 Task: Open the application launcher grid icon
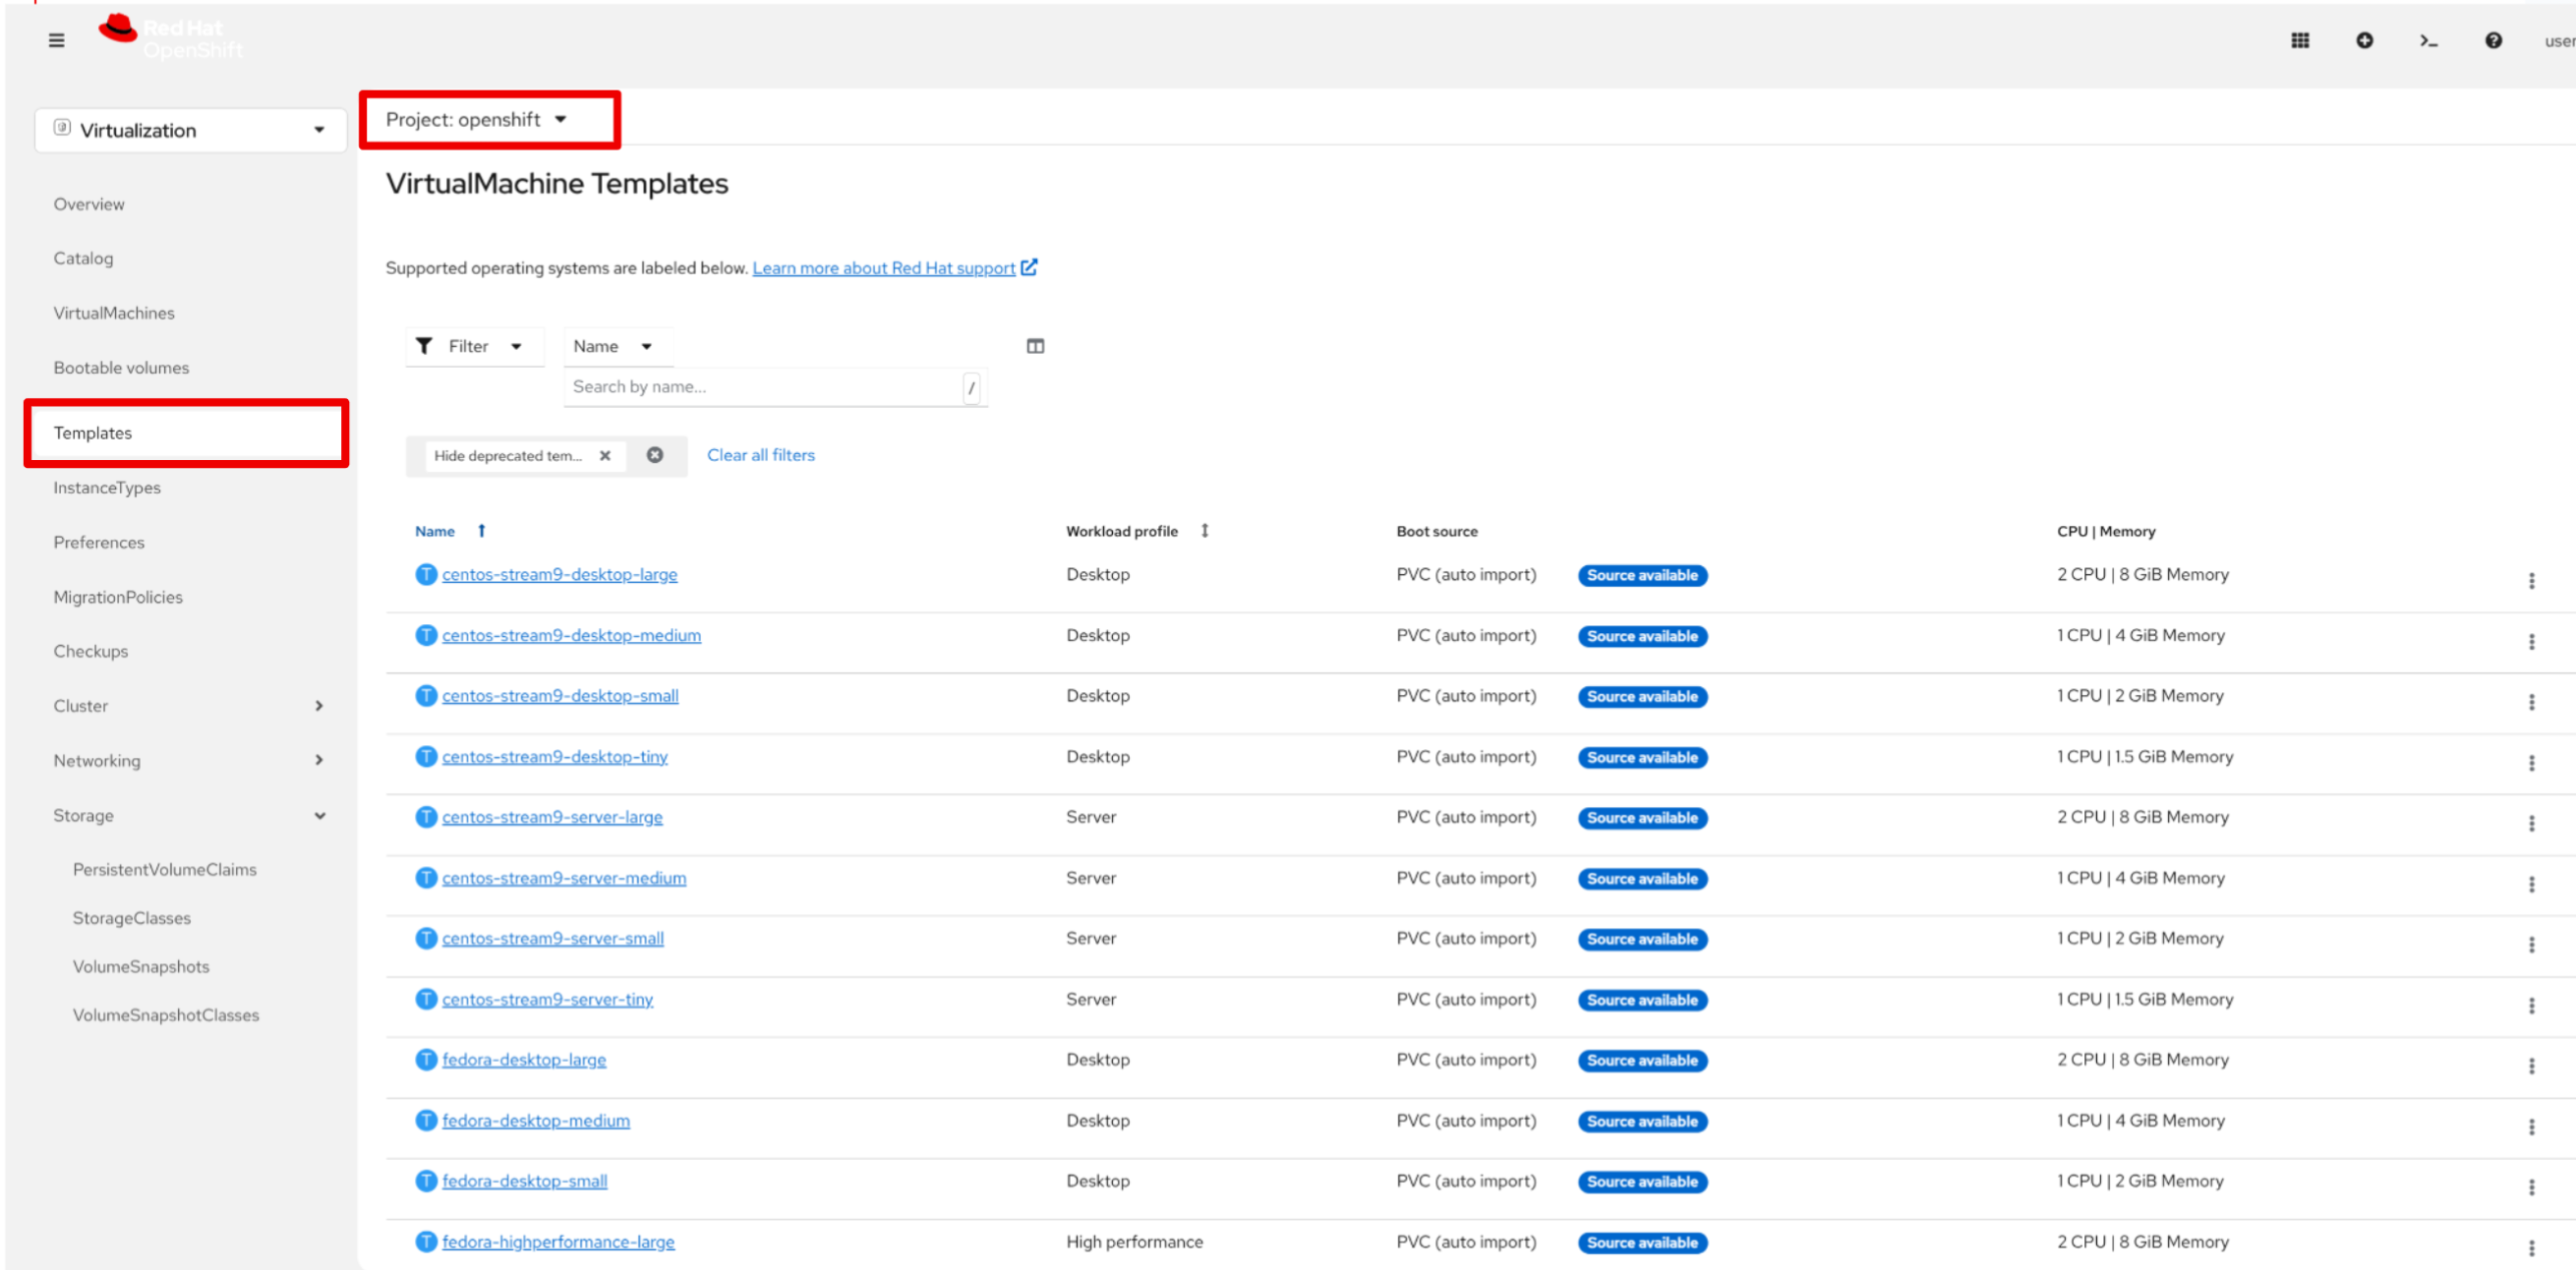2300,40
